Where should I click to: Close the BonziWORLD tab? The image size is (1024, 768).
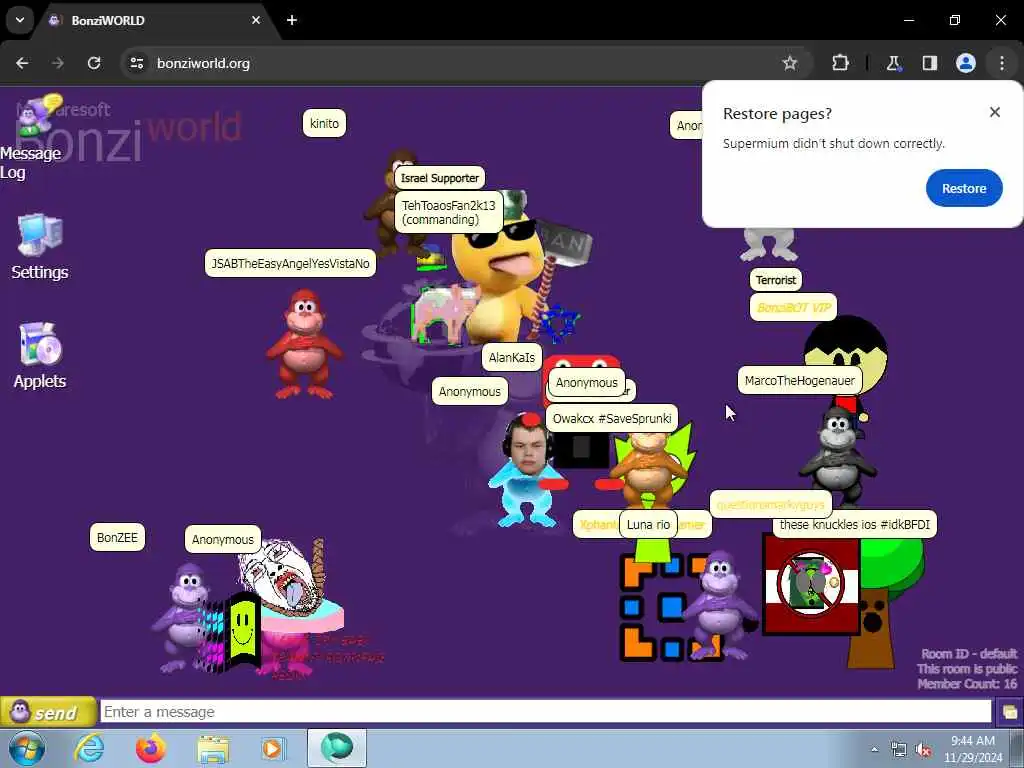256,20
